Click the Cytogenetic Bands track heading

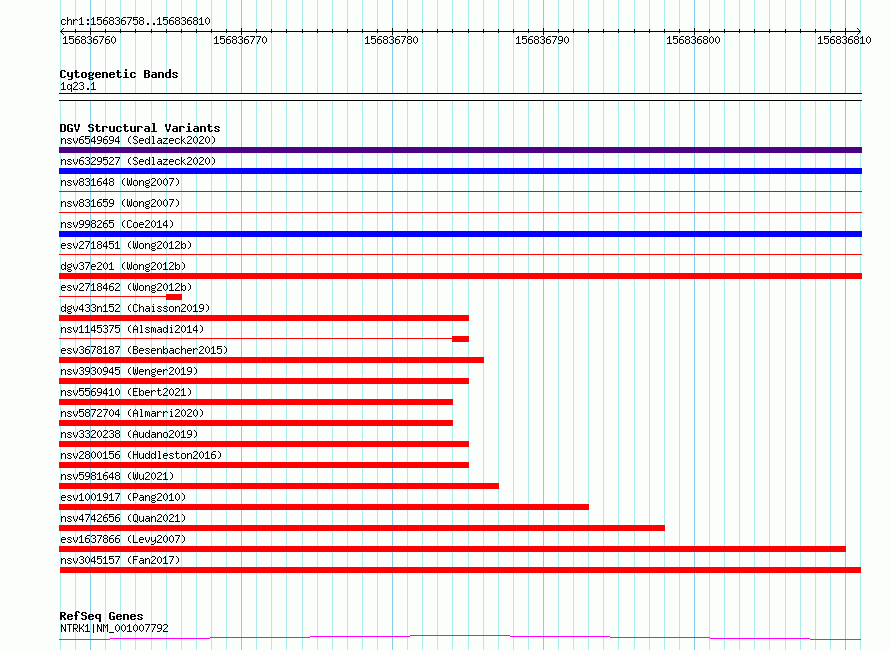119,74
